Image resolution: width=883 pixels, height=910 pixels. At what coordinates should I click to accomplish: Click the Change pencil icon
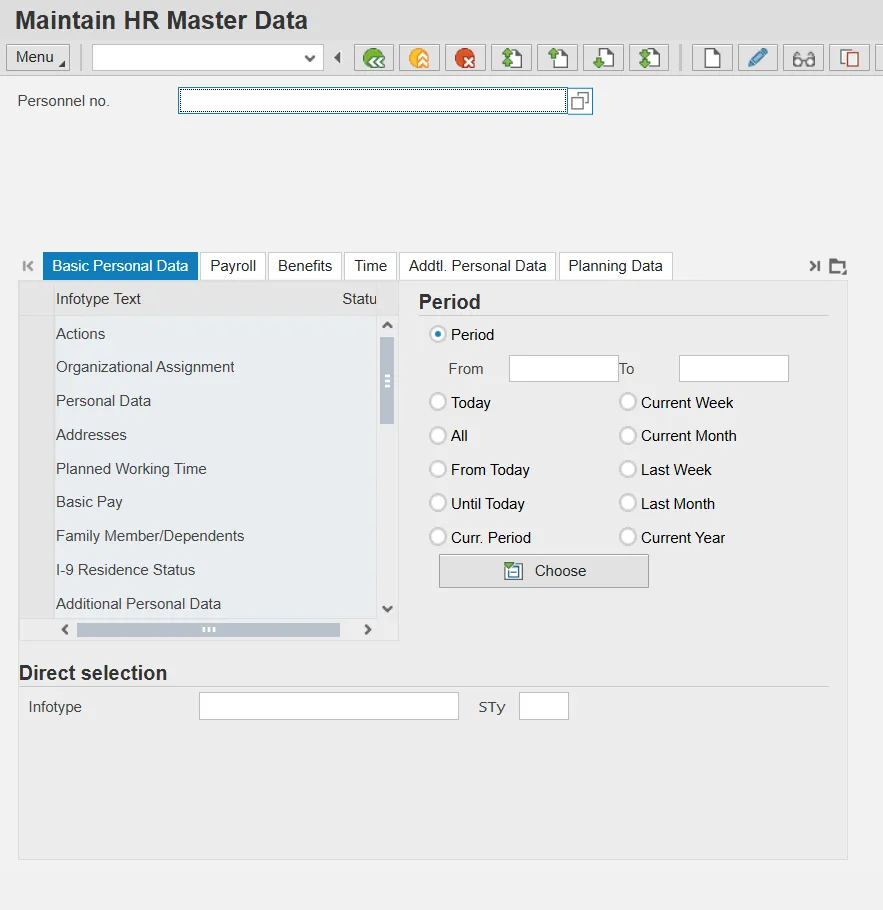758,58
